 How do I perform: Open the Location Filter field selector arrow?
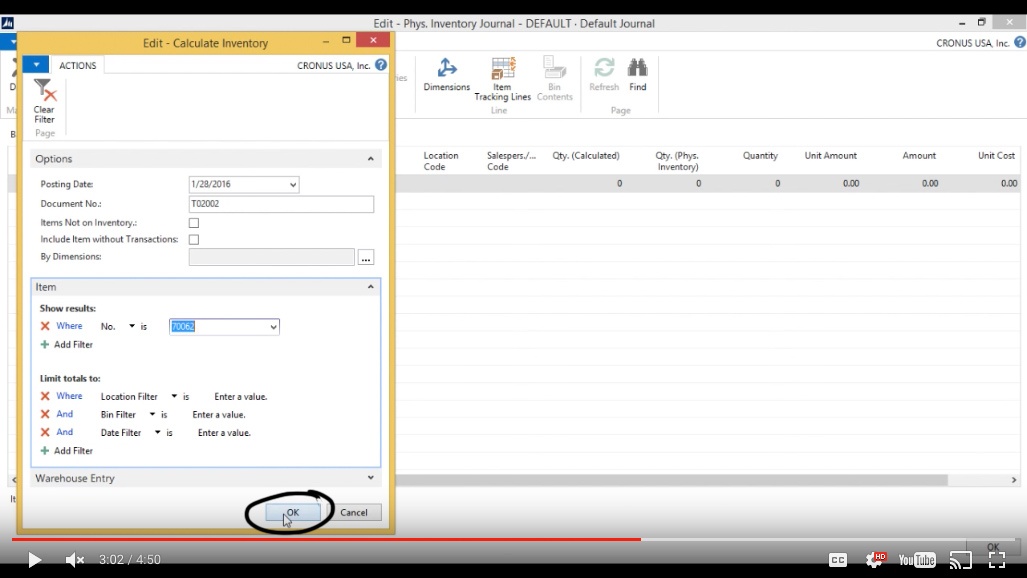(174, 396)
